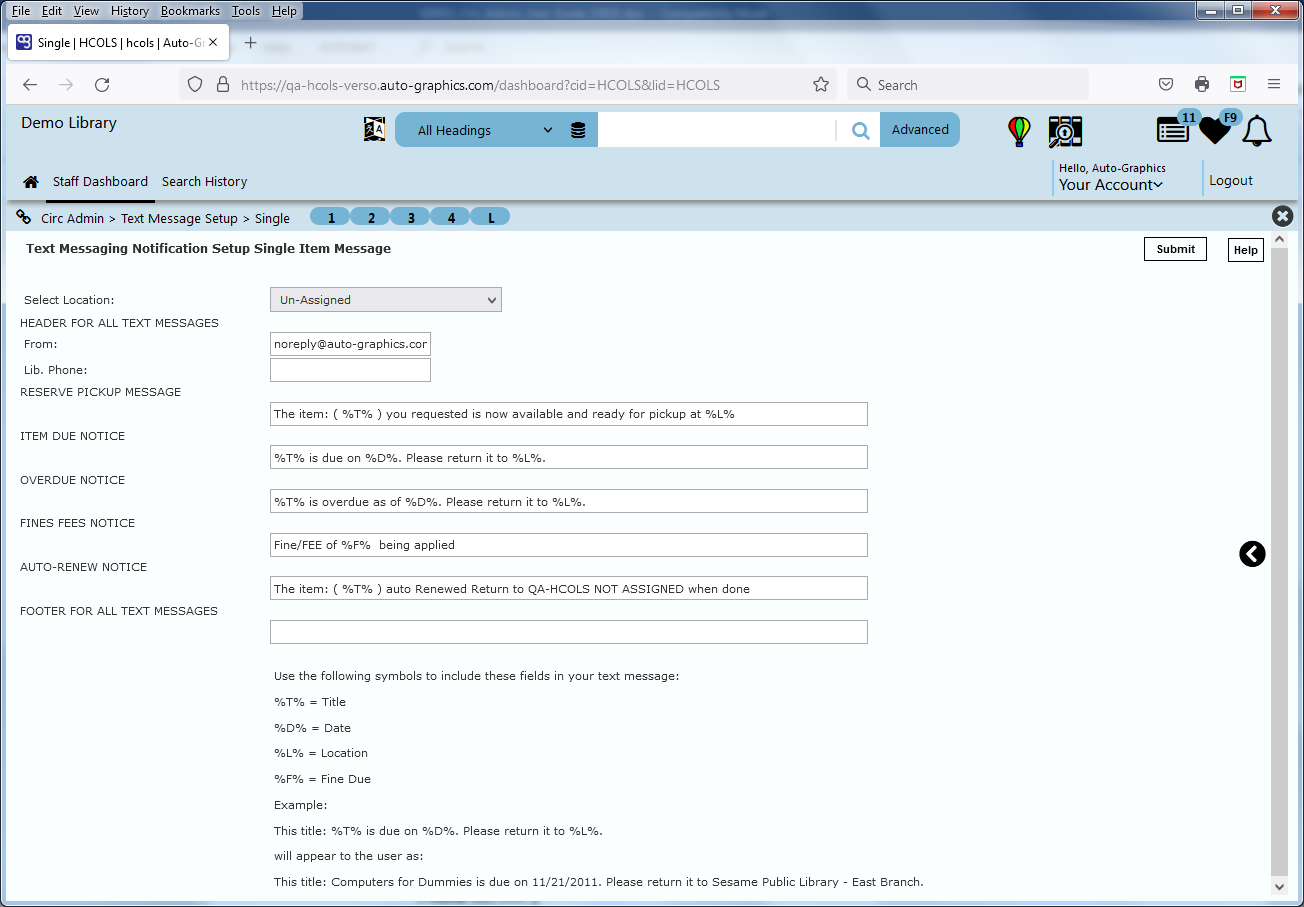Image resolution: width=1304 pixels, height=907 pixels.
Task: Open the browser Help menu
Action: point(284,11)
